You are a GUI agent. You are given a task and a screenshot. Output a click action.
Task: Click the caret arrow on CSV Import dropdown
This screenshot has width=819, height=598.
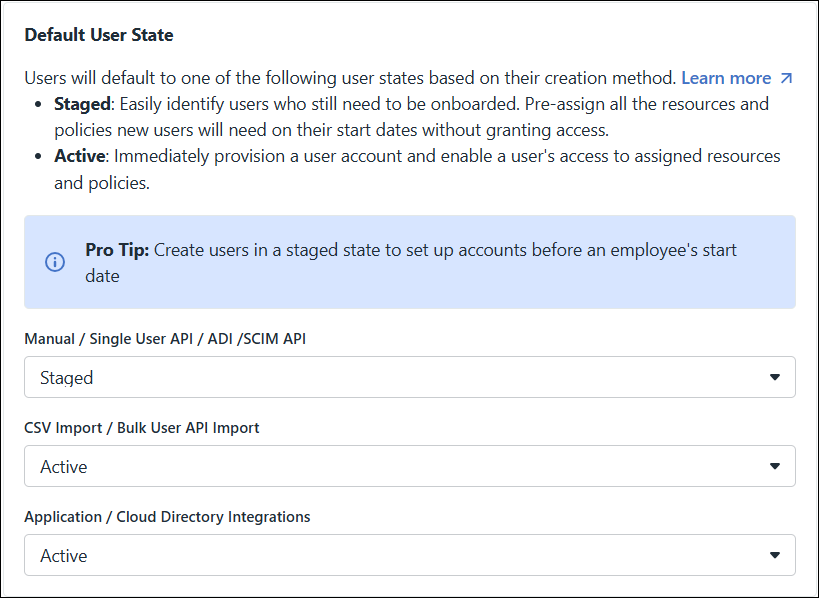point(774,467)
